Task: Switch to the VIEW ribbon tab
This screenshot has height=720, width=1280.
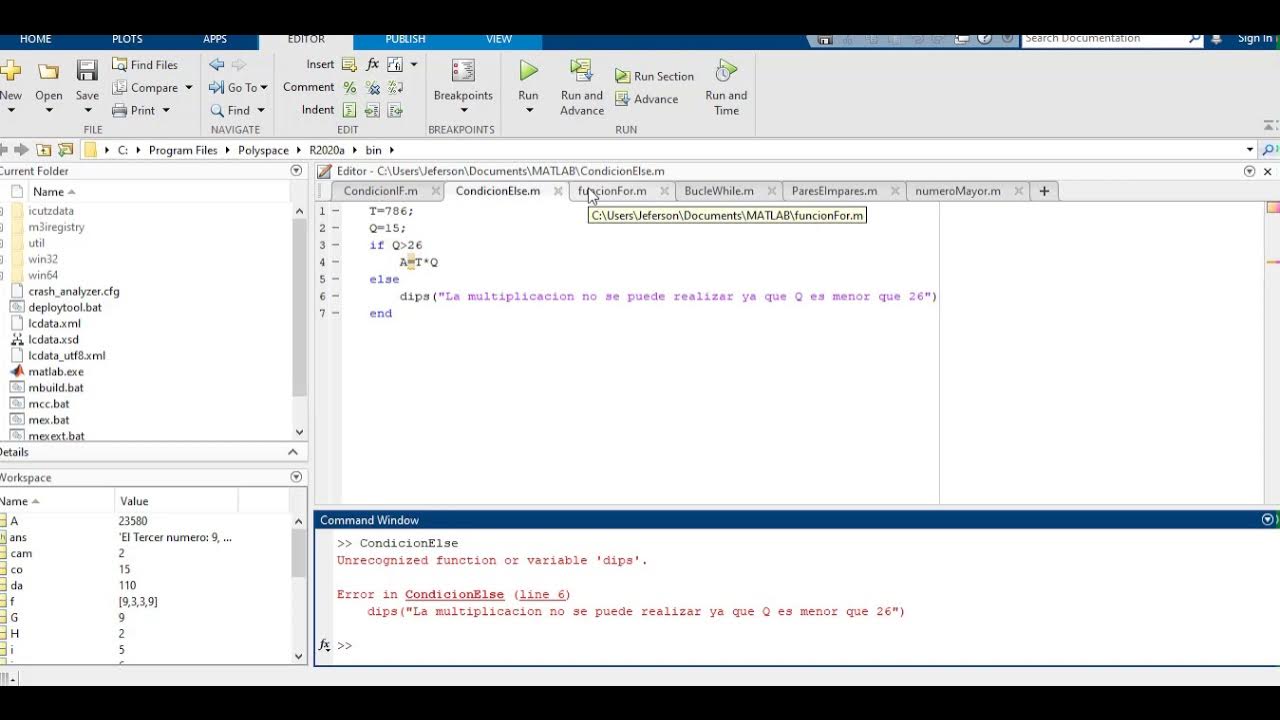Action: pyautogui.click(x=499, y=39)
